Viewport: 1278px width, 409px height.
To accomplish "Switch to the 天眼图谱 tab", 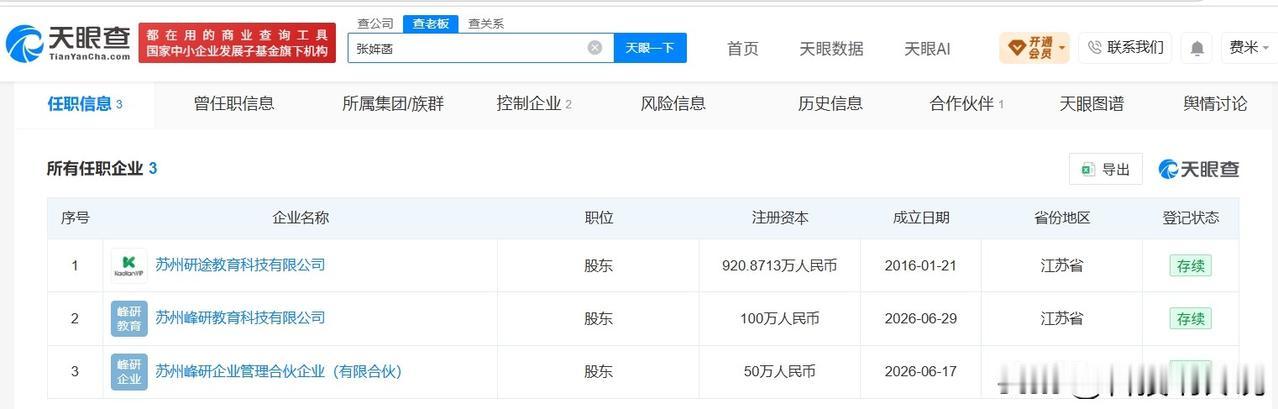I will point(1091,103).
